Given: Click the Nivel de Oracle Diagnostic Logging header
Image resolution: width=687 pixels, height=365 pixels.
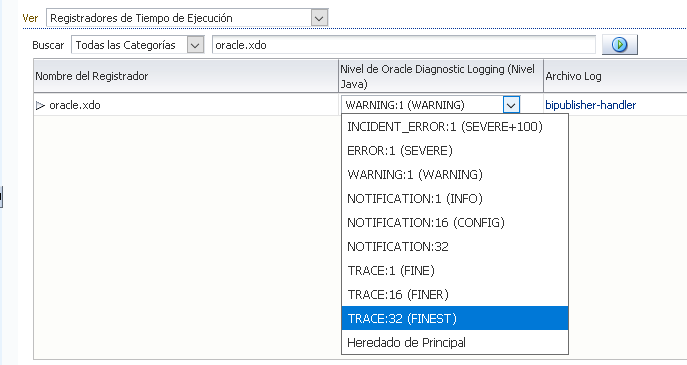Looking at the screenshot, I should (441, 76).
